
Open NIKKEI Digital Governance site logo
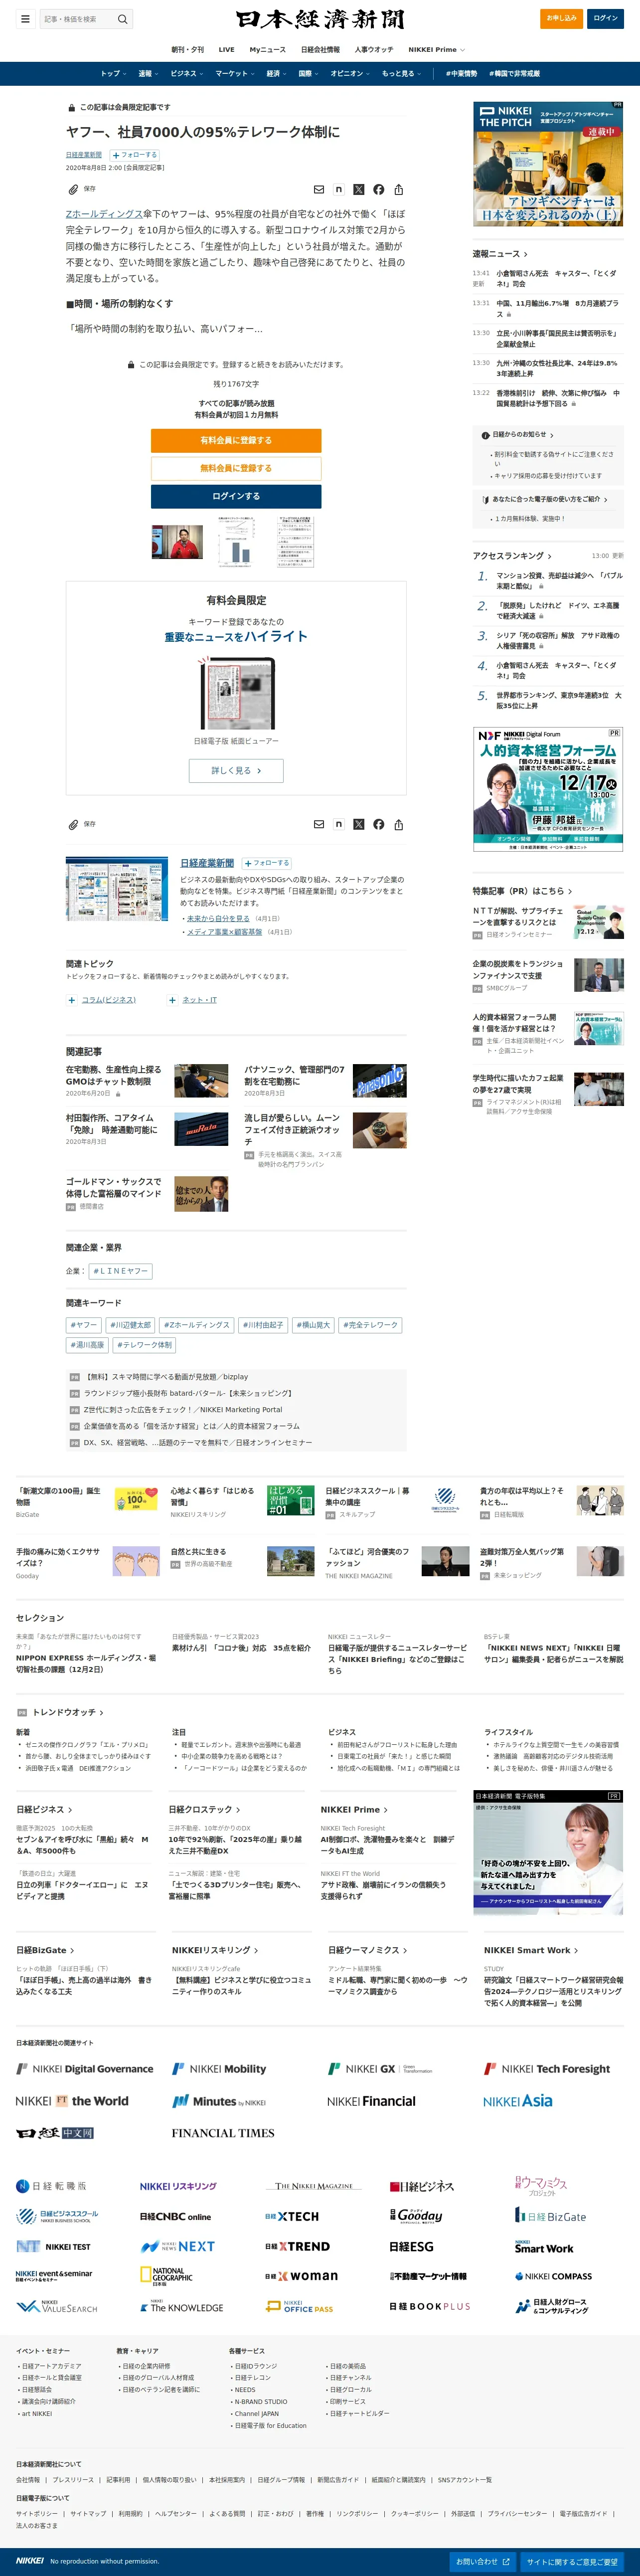click(x=85, y=2069)
